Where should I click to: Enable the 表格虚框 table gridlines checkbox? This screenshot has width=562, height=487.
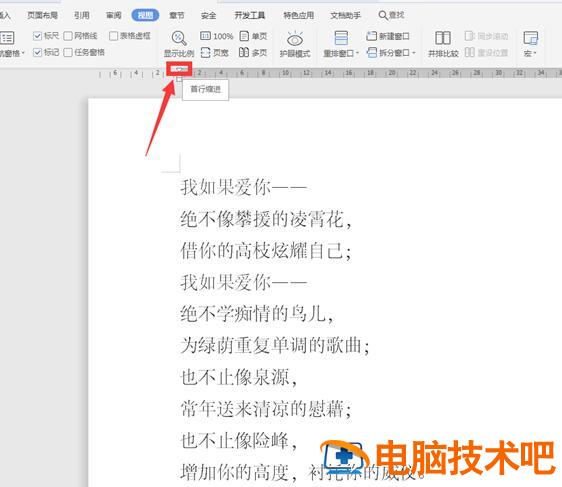pyautogui.click(x=113, y=35)
